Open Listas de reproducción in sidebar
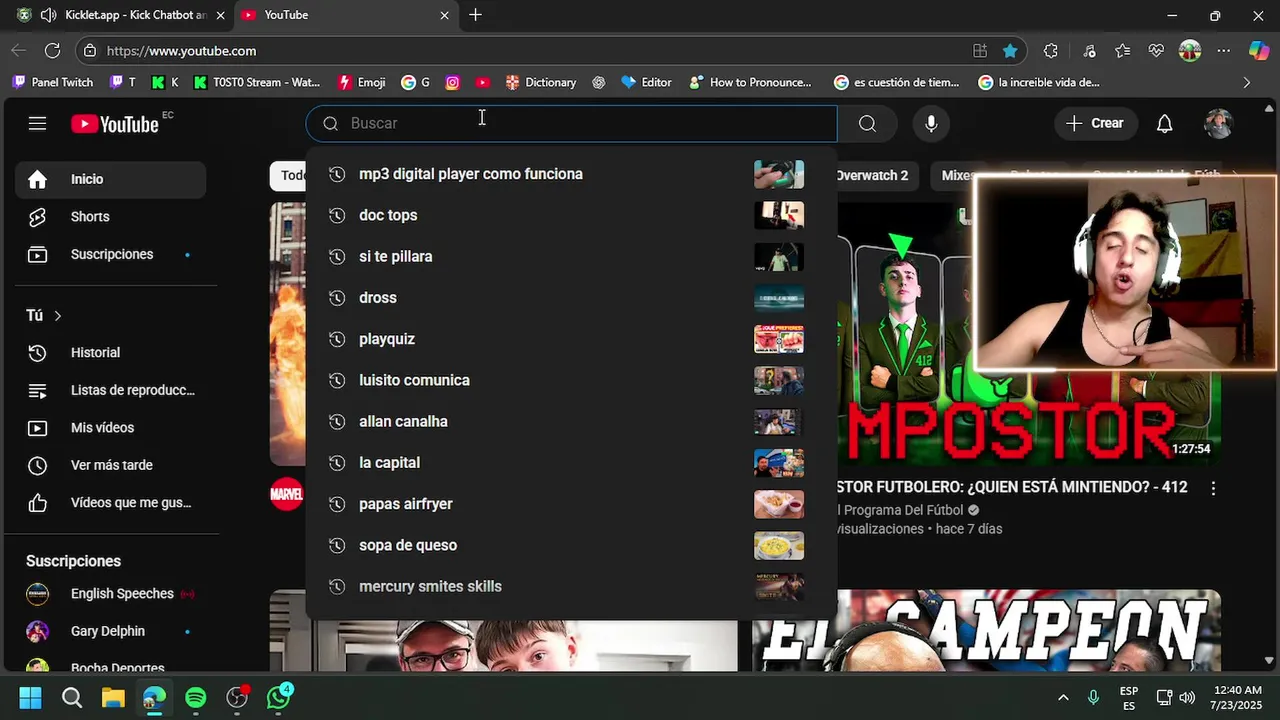 (x=110, y=390)
